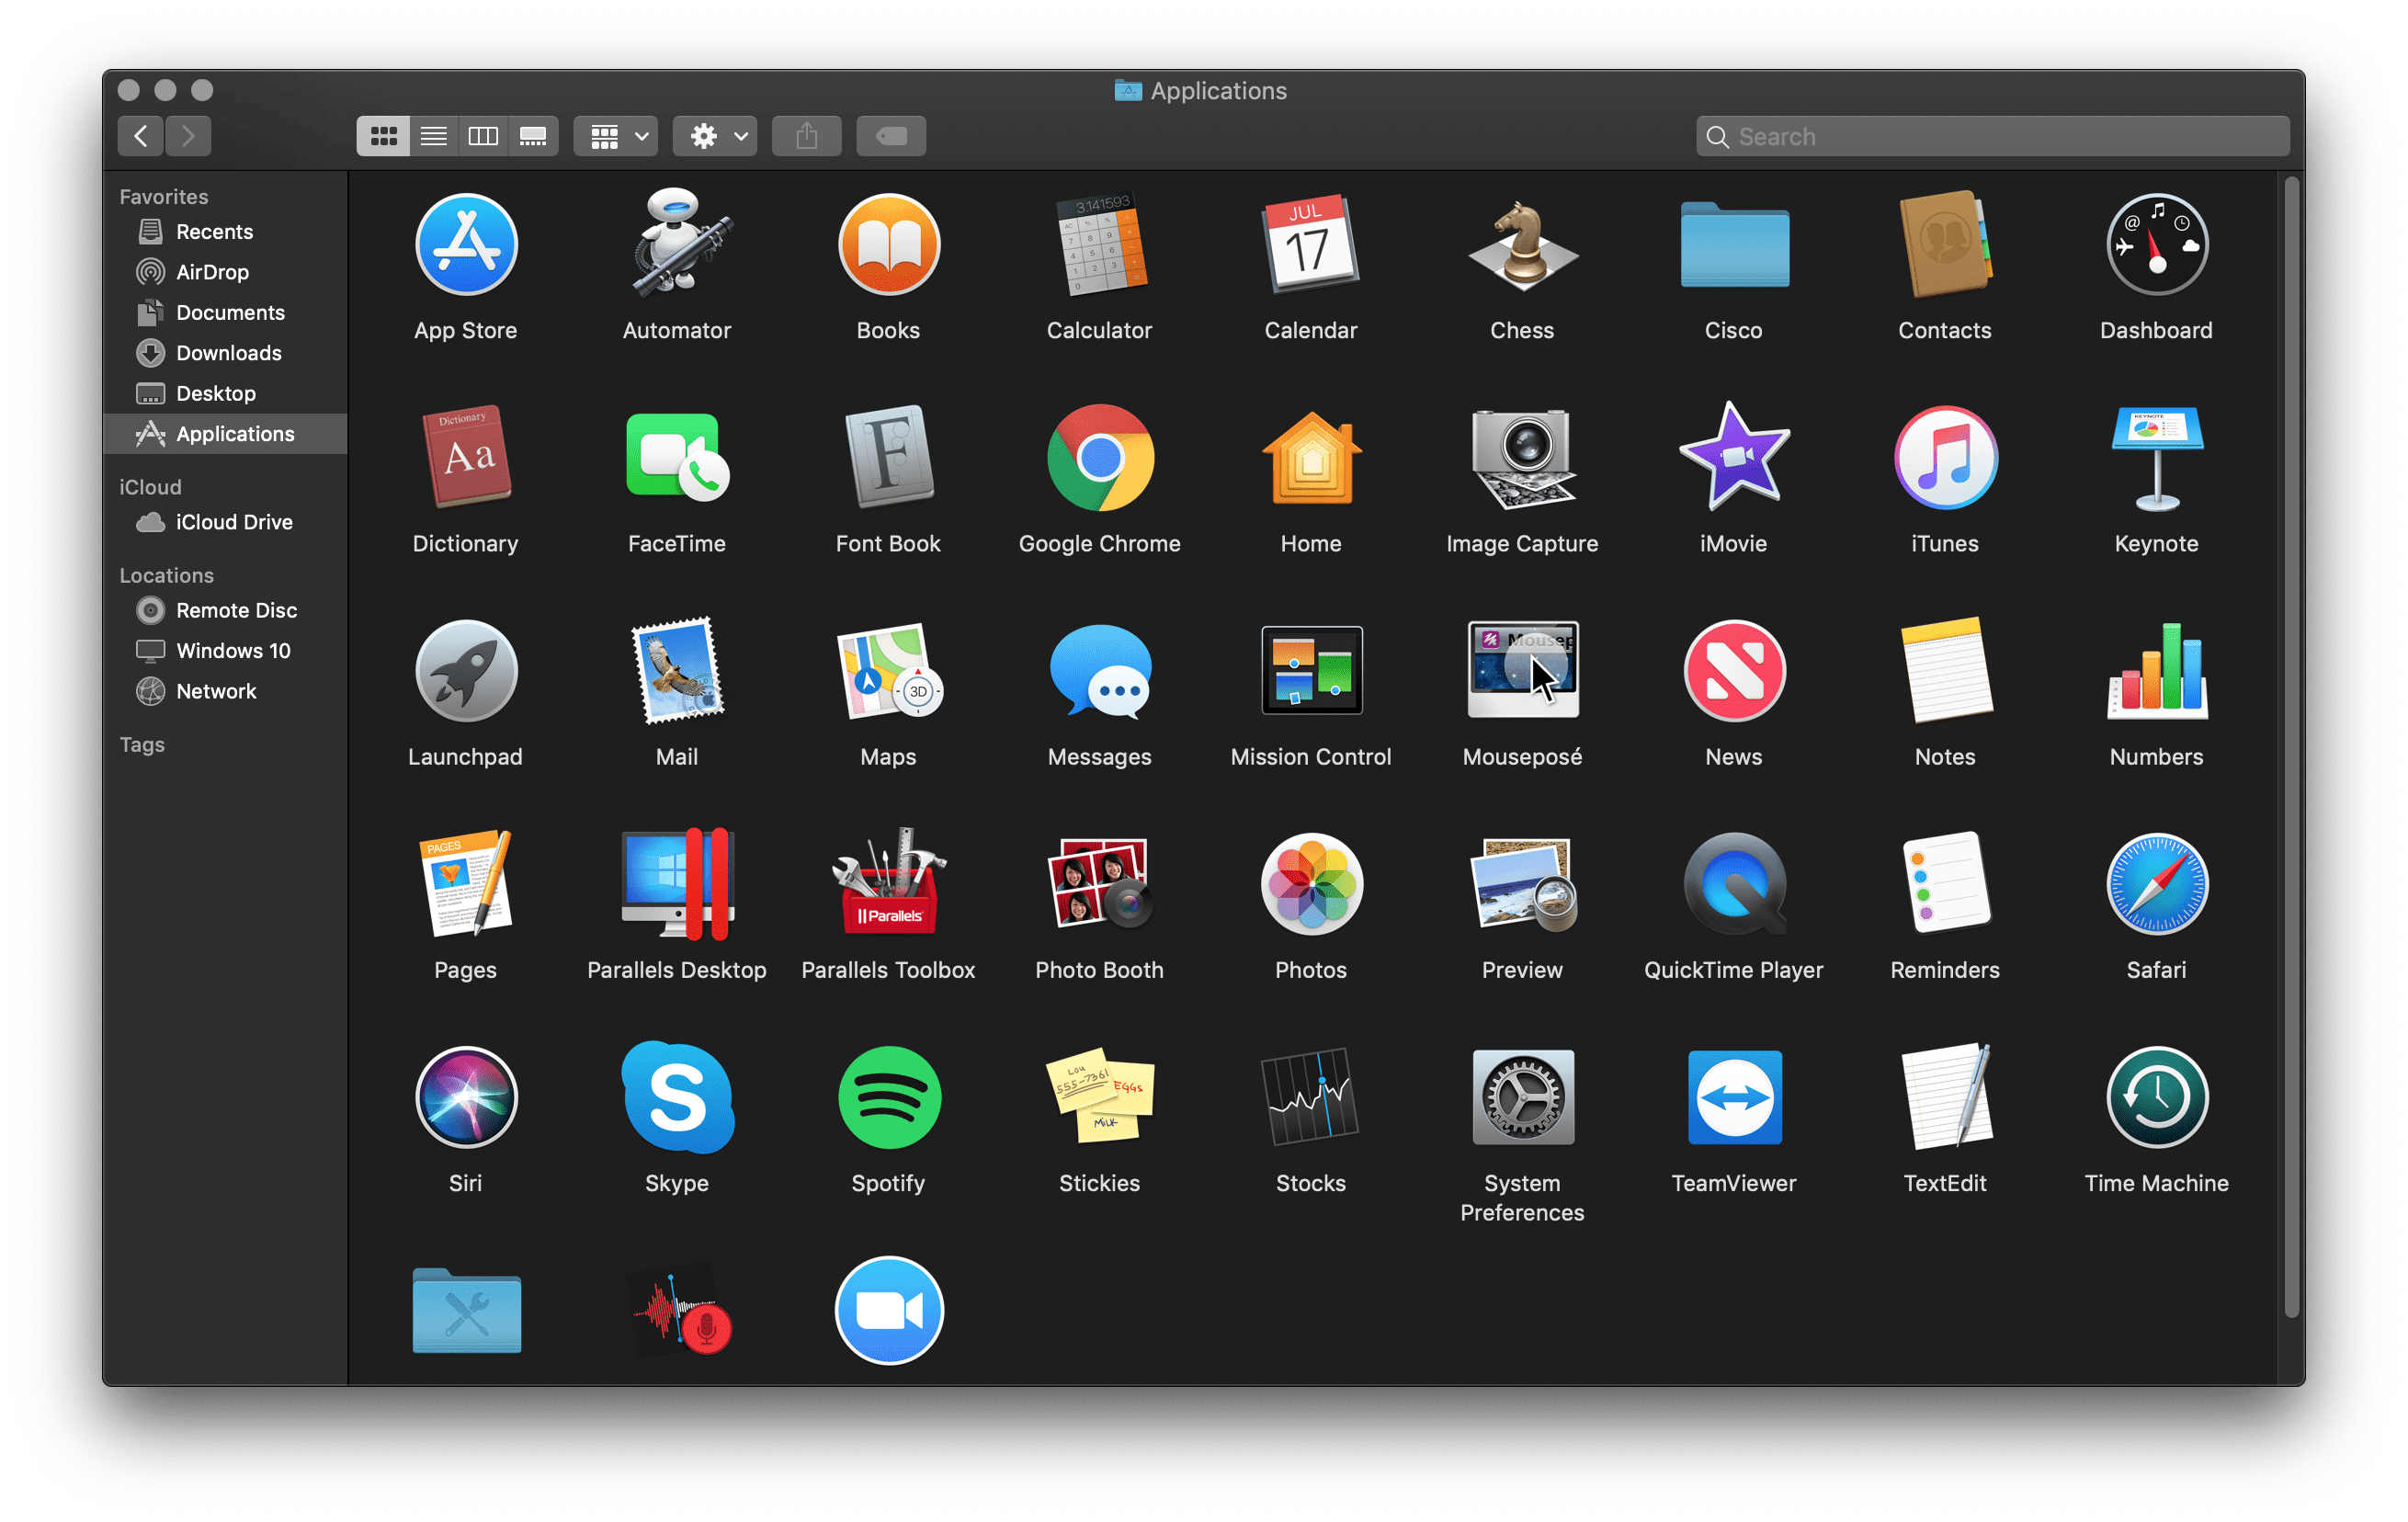Viewport: 2408px width, 1522px height.
Task: Click inside the Search field
Action: coord(1990,135)
